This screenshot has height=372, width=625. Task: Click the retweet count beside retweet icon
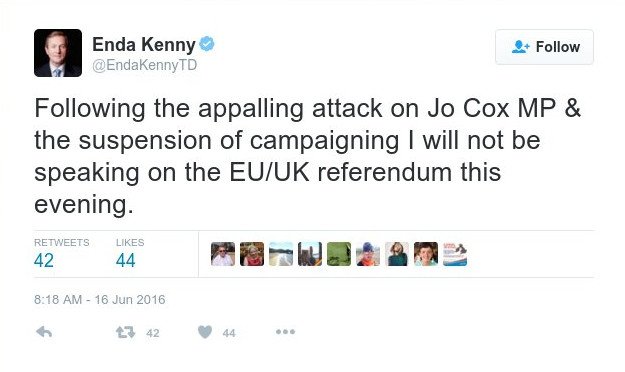(153, 333)
